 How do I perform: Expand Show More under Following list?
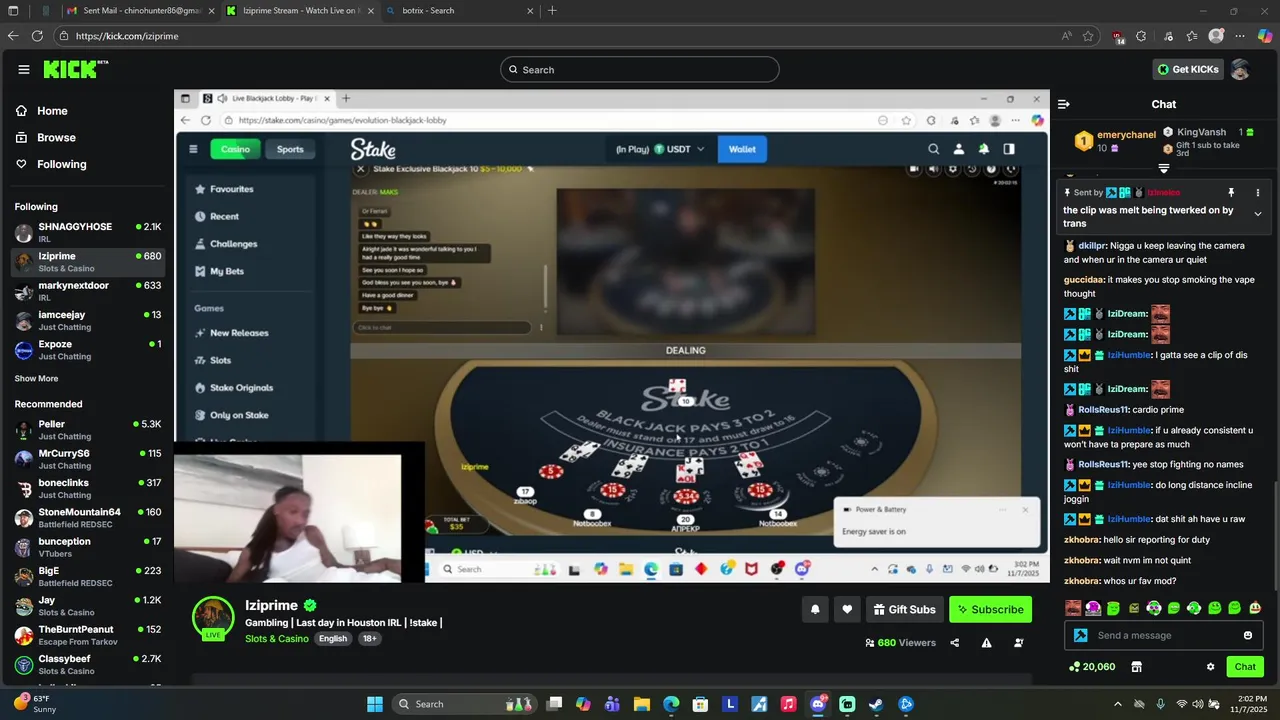pos(36,378)
